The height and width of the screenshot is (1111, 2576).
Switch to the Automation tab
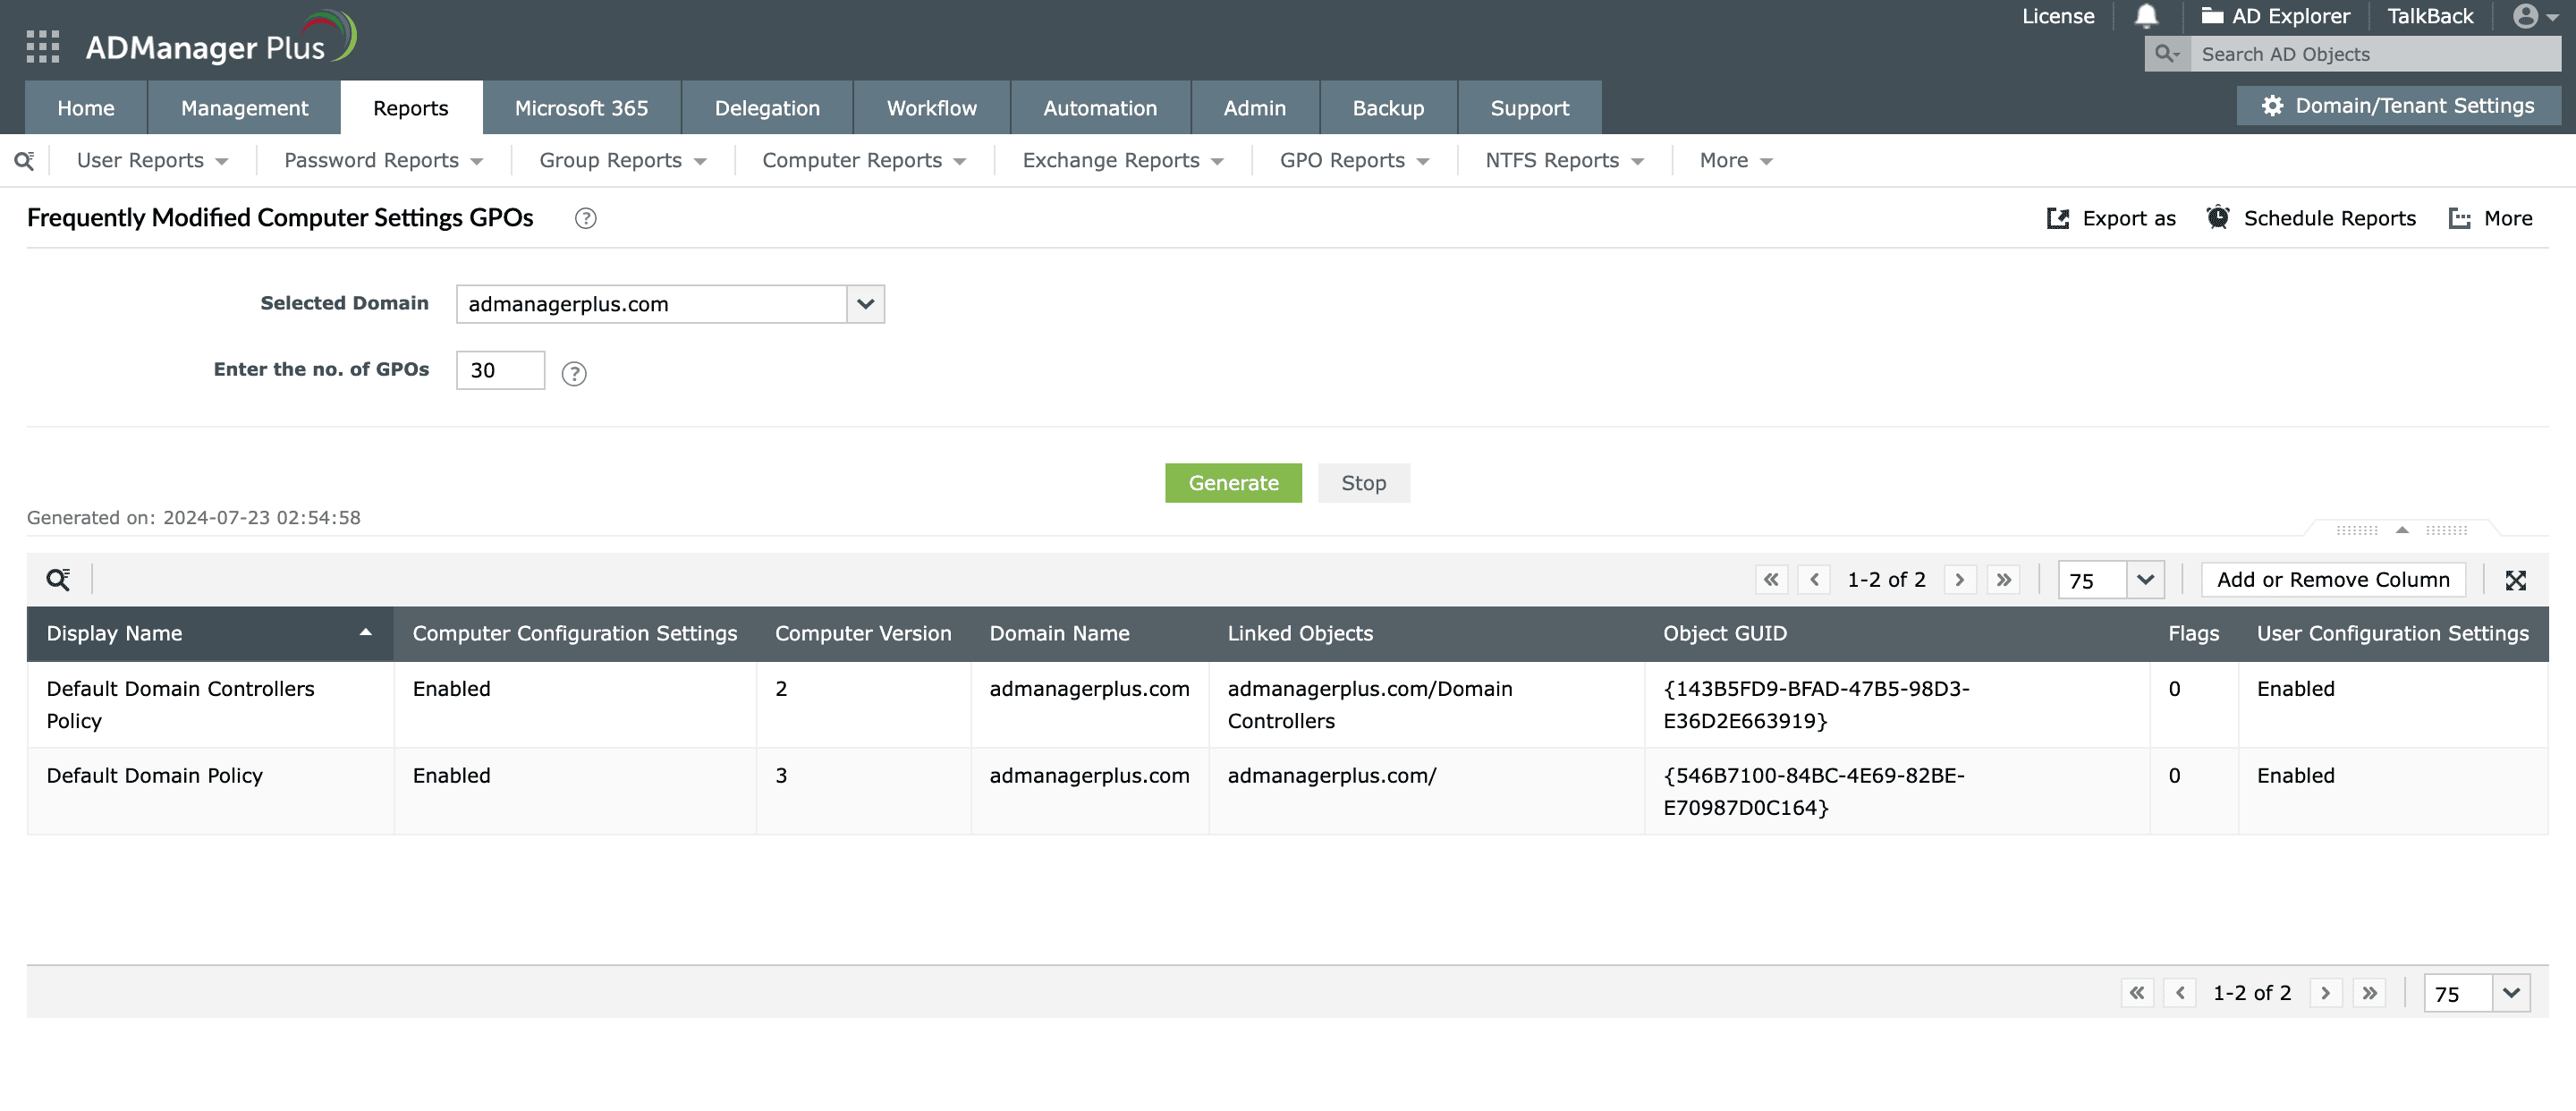1099,108
